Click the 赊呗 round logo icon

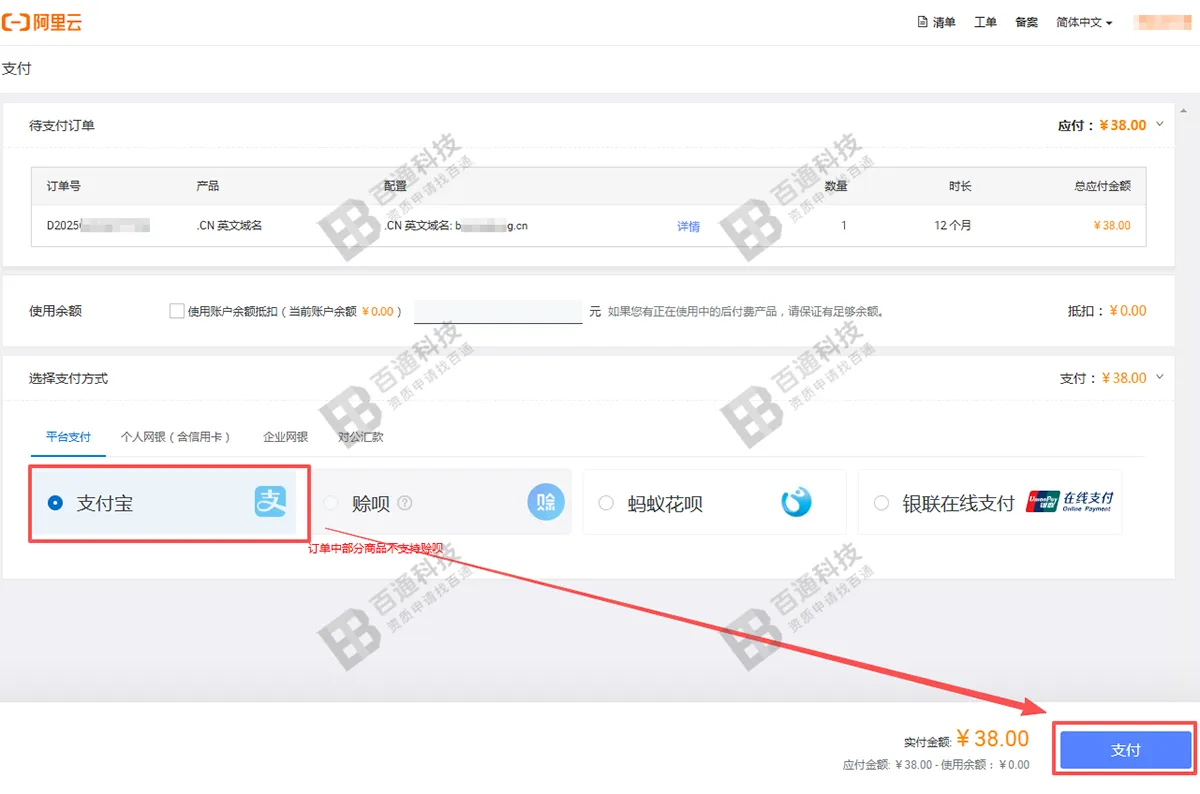tap(546, 503)
